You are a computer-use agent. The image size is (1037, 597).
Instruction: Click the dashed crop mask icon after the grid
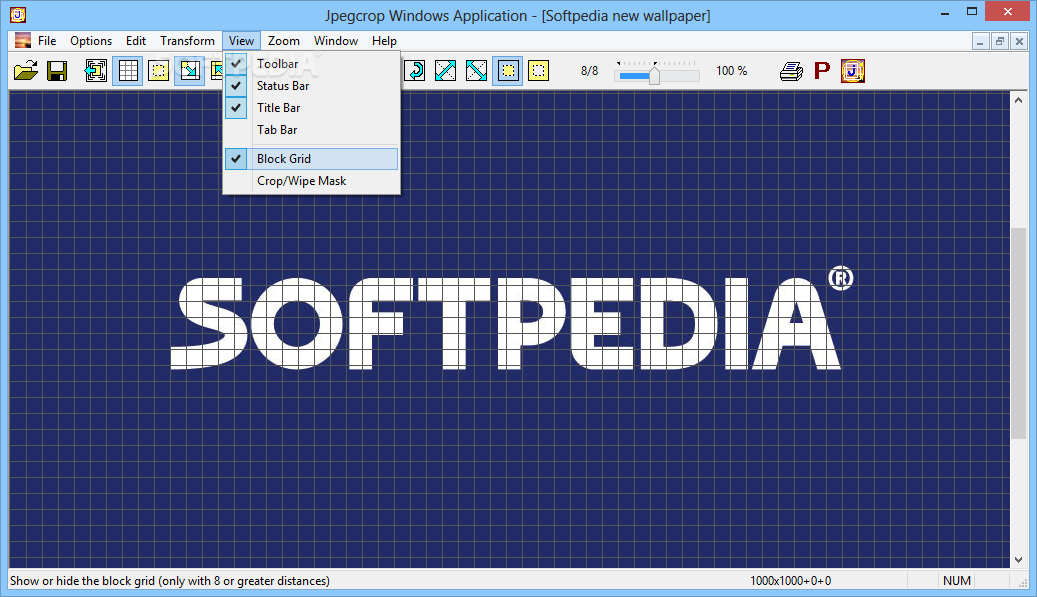[159, 71]
